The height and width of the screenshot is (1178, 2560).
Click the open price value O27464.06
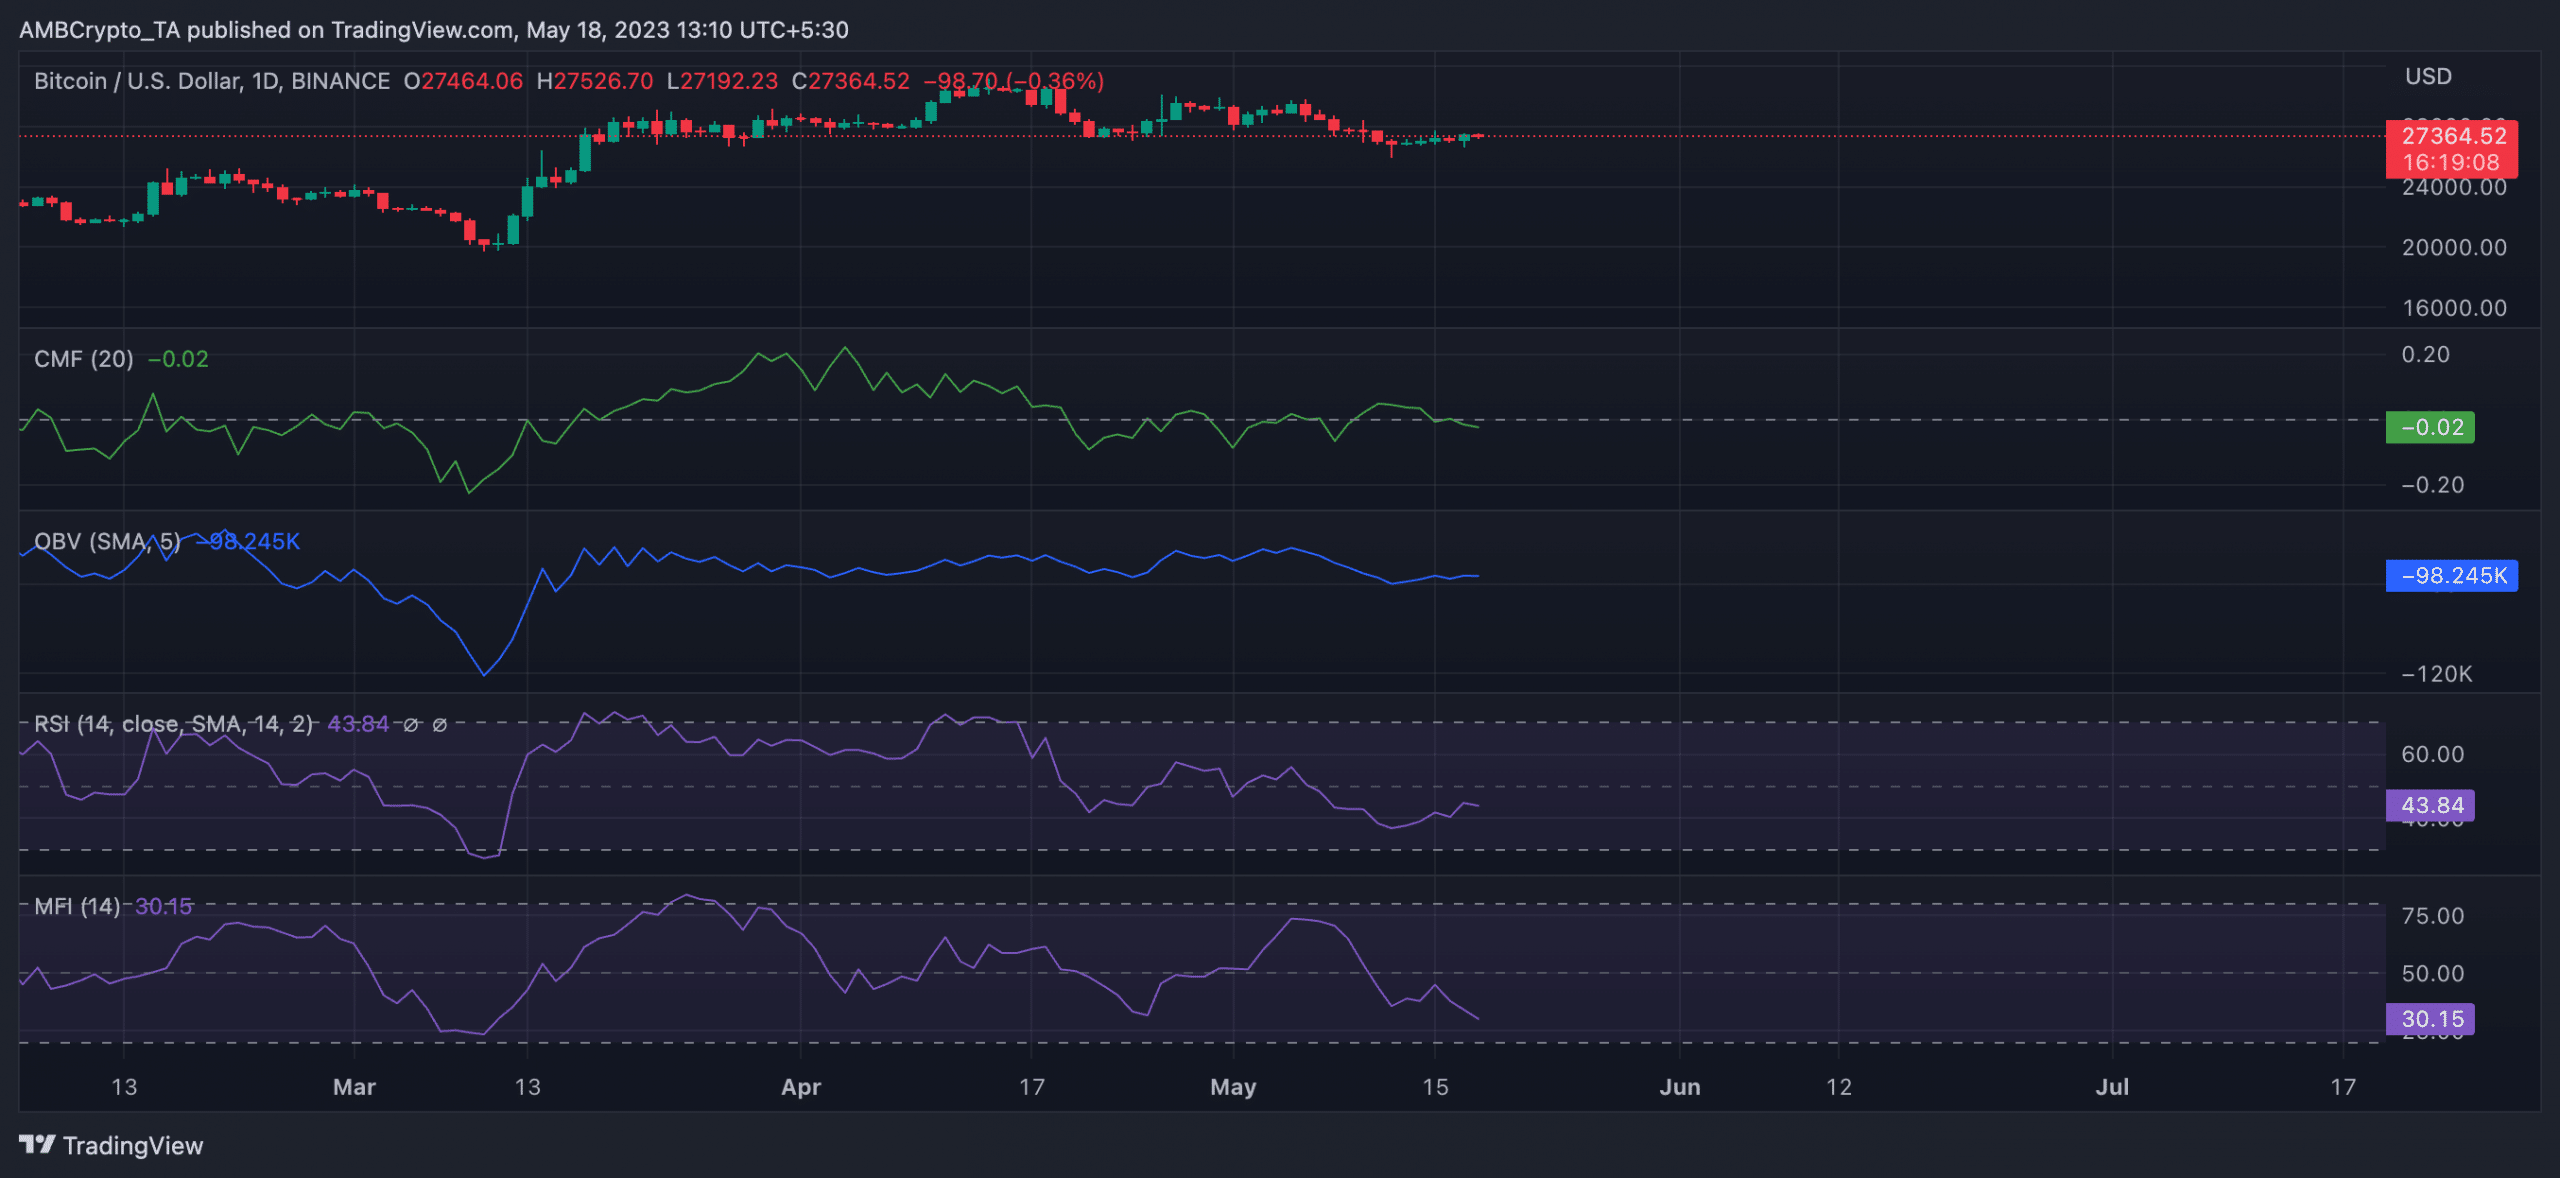tap(463, 81)
